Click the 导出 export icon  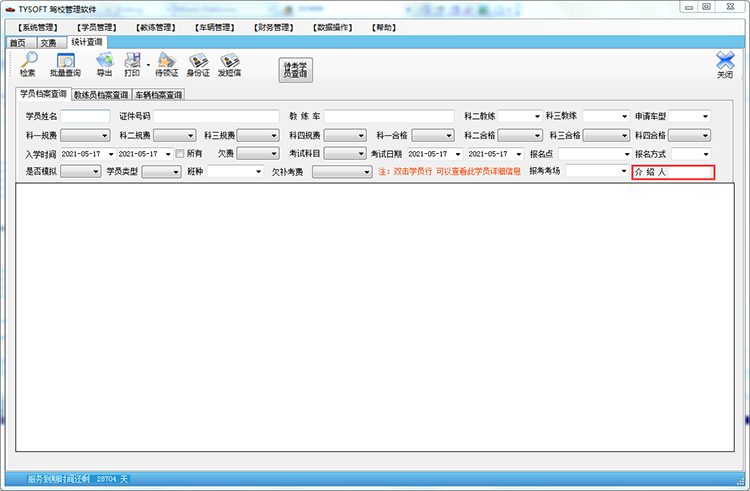(x=104, y=64)
